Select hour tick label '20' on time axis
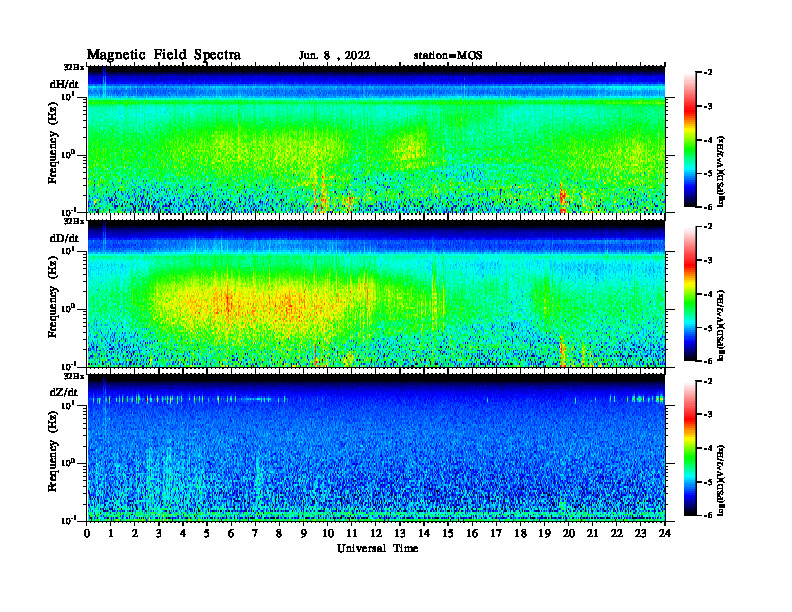 tap(569, 534)
